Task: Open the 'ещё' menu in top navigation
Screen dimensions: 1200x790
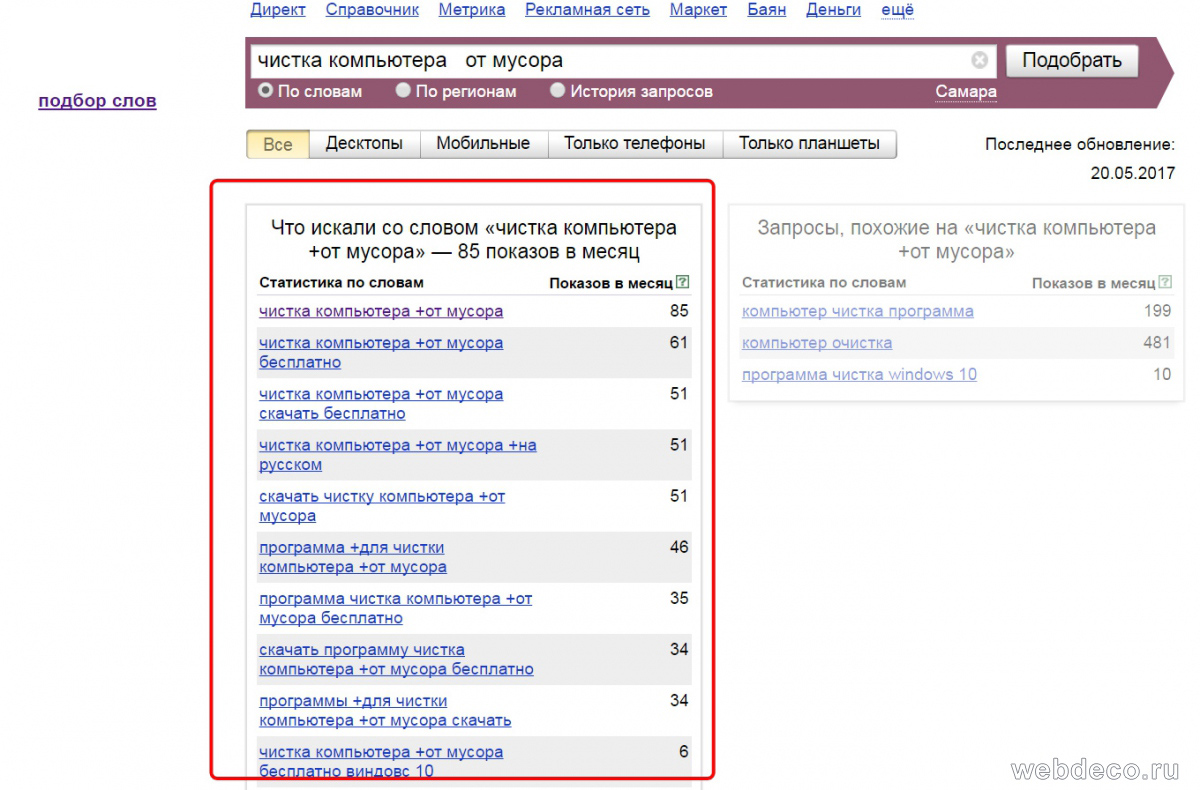Action: (897, 10)
